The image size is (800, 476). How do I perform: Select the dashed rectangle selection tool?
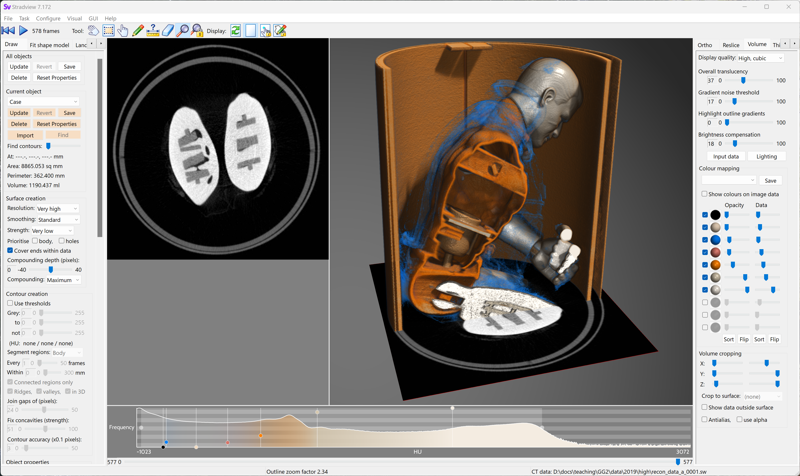tap(108, 31)
